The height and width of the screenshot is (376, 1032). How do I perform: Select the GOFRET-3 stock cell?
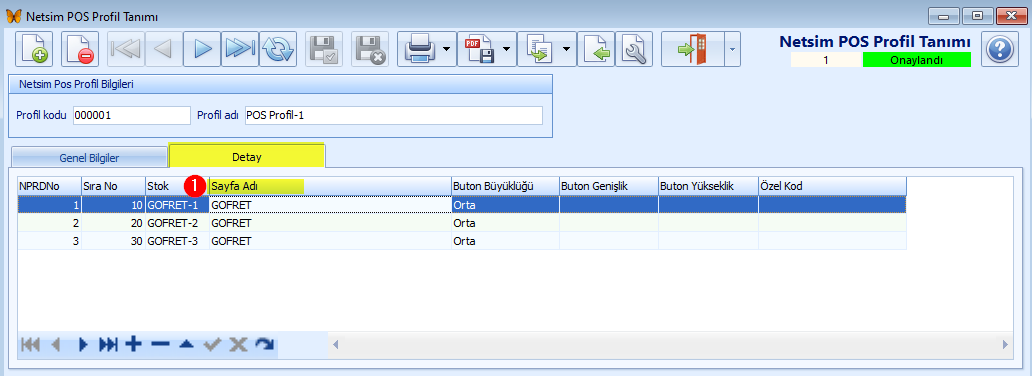[x=177, y=241]
